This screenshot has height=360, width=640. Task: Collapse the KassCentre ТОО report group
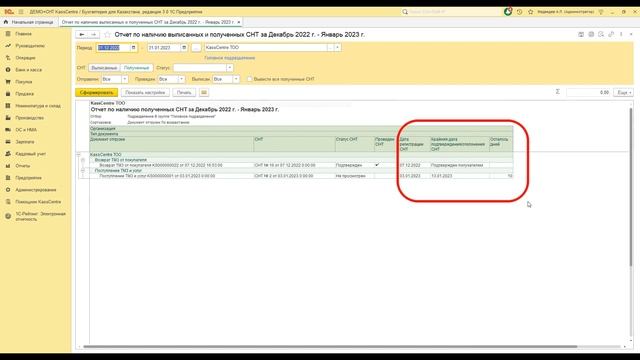pos(79,155)
